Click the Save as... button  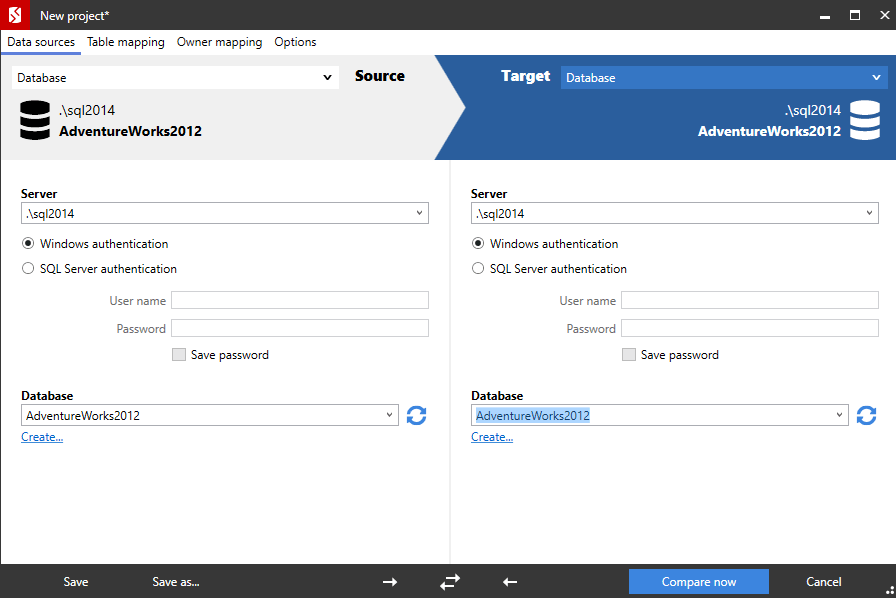pyautogui.click(x=175, y=582)
